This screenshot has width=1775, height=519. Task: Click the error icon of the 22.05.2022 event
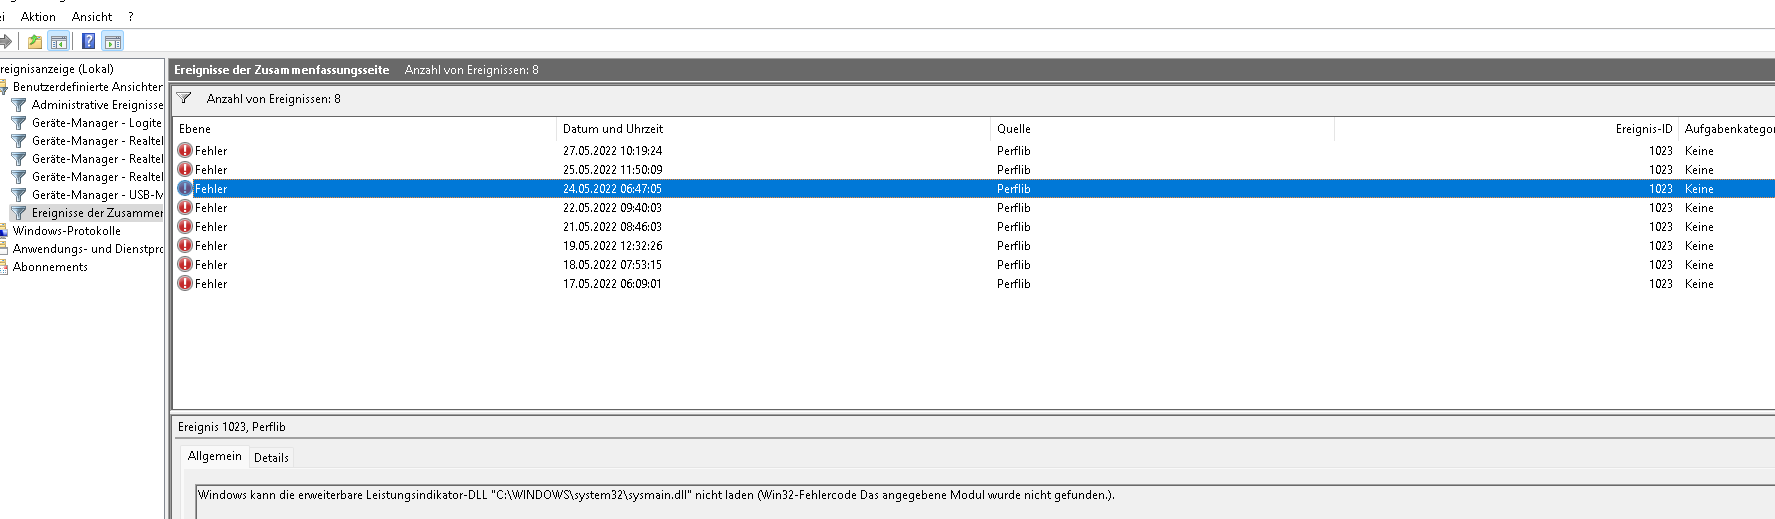point(185,207)
